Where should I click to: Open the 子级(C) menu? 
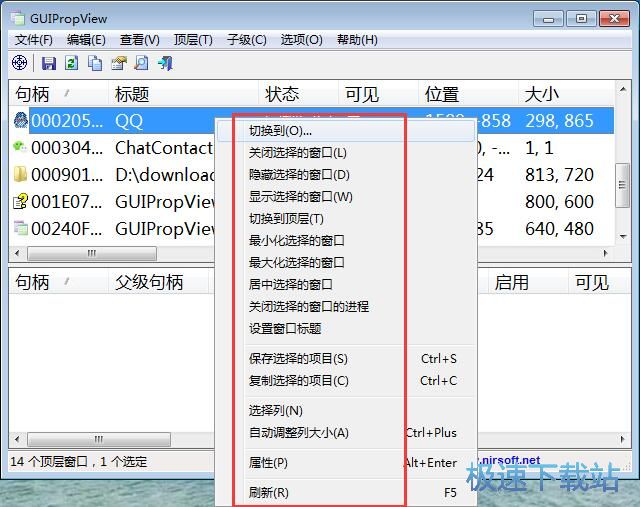(x=246, y=40)
